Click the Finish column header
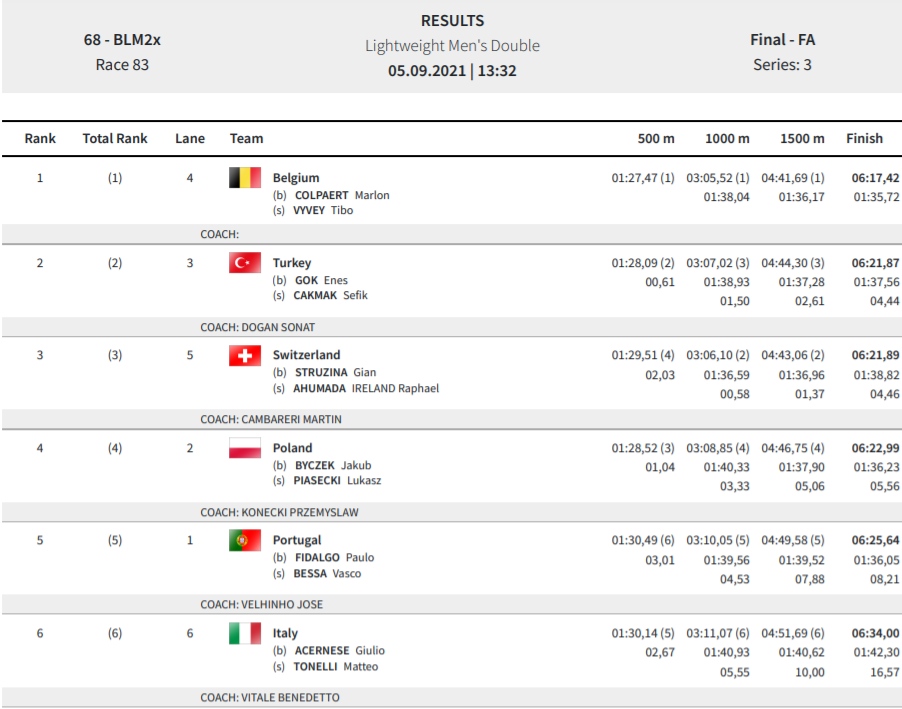 (864, 139)
